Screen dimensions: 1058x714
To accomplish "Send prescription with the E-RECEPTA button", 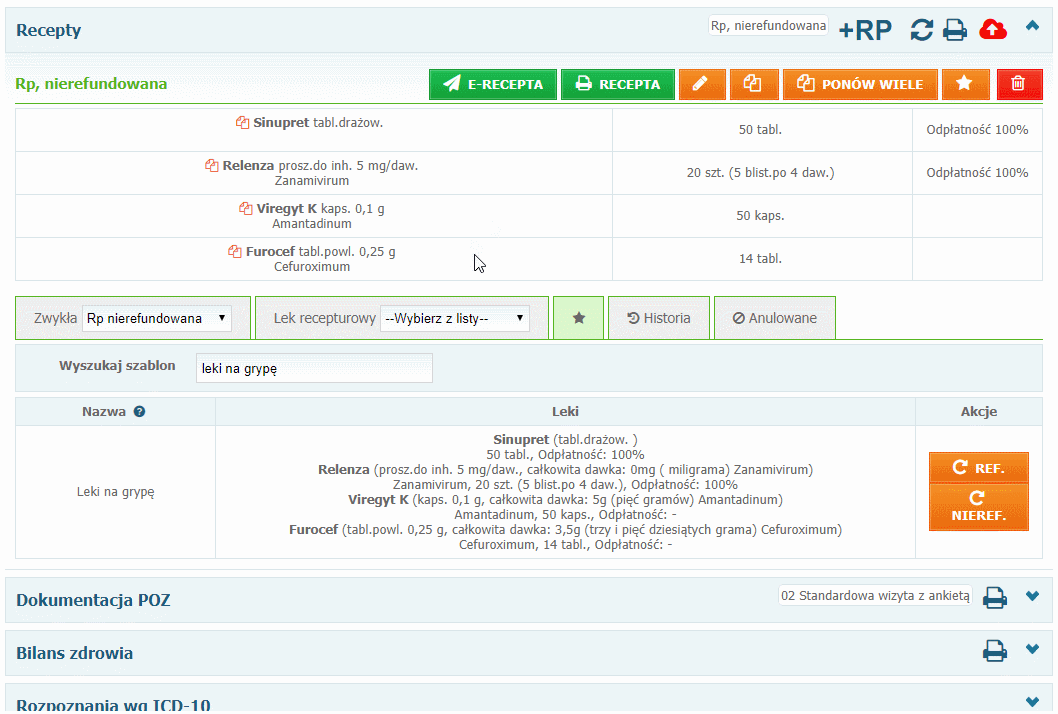I will click(493, 84).
